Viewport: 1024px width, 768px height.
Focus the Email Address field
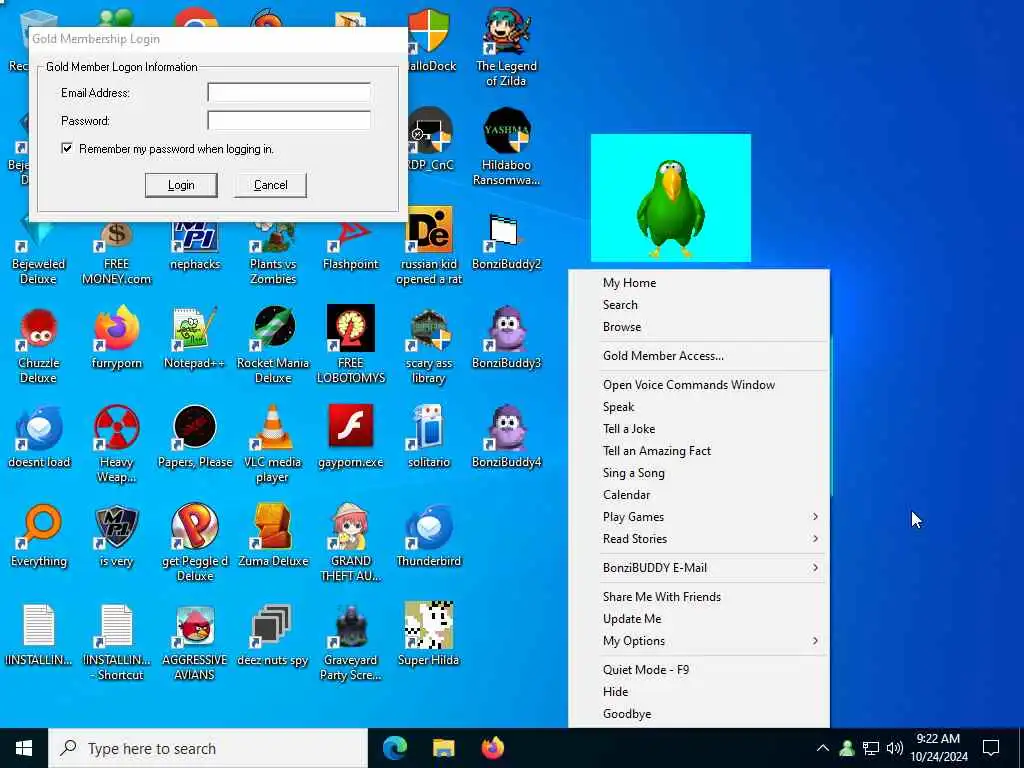(x=289, y=93)
